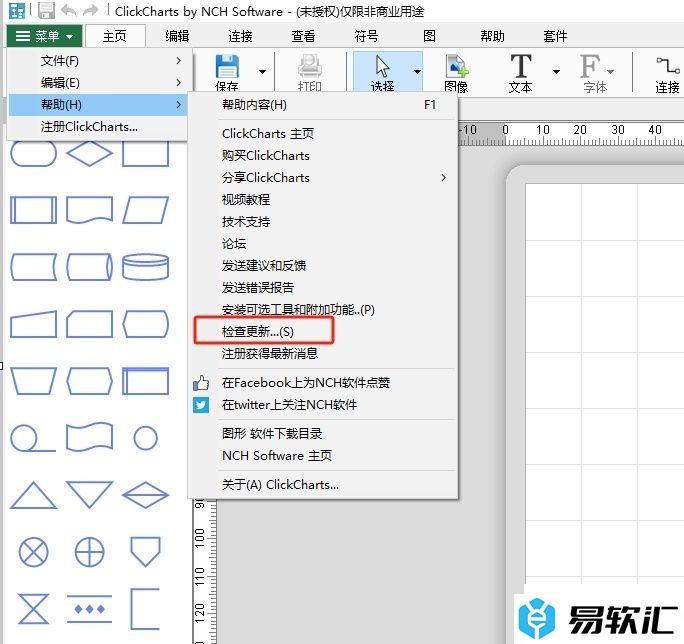Click the Print toolbar icon
The width and height of the screenshot is (684, 644).
coord(309,72)
